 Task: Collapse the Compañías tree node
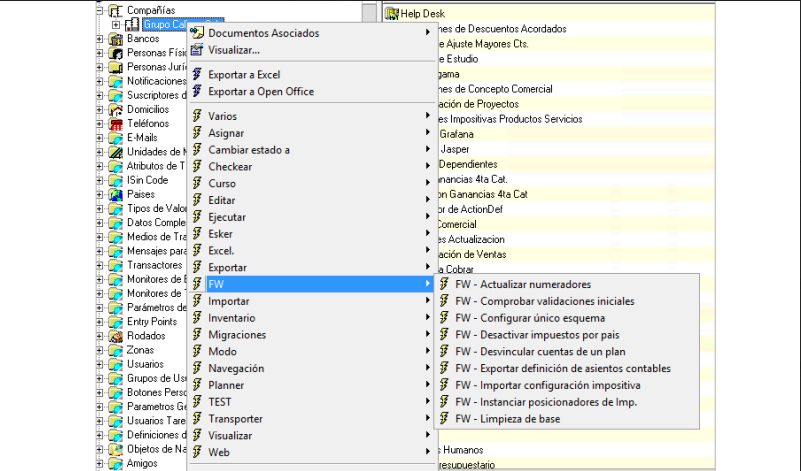pos(100,10)
